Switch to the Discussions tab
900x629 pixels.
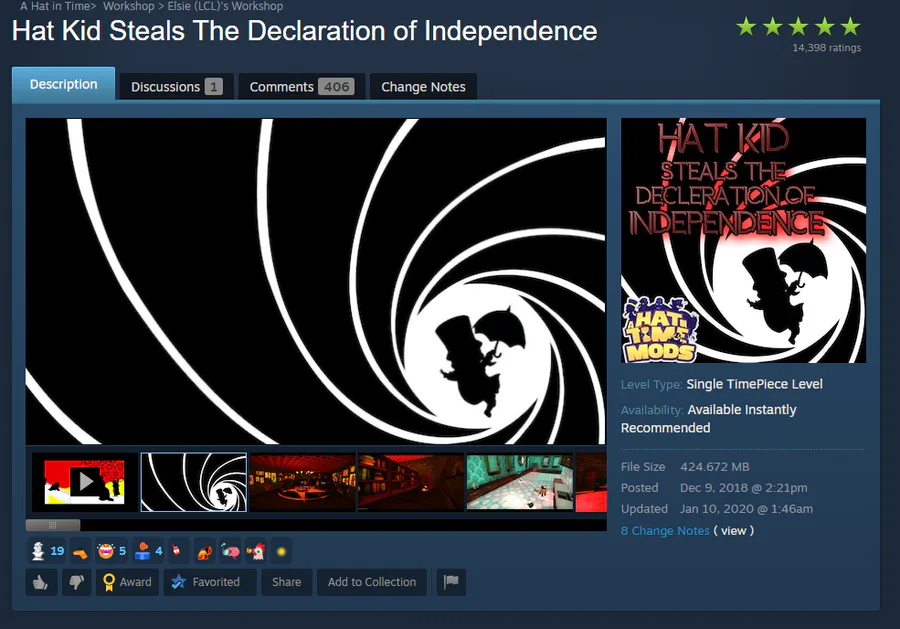point(175,87)
